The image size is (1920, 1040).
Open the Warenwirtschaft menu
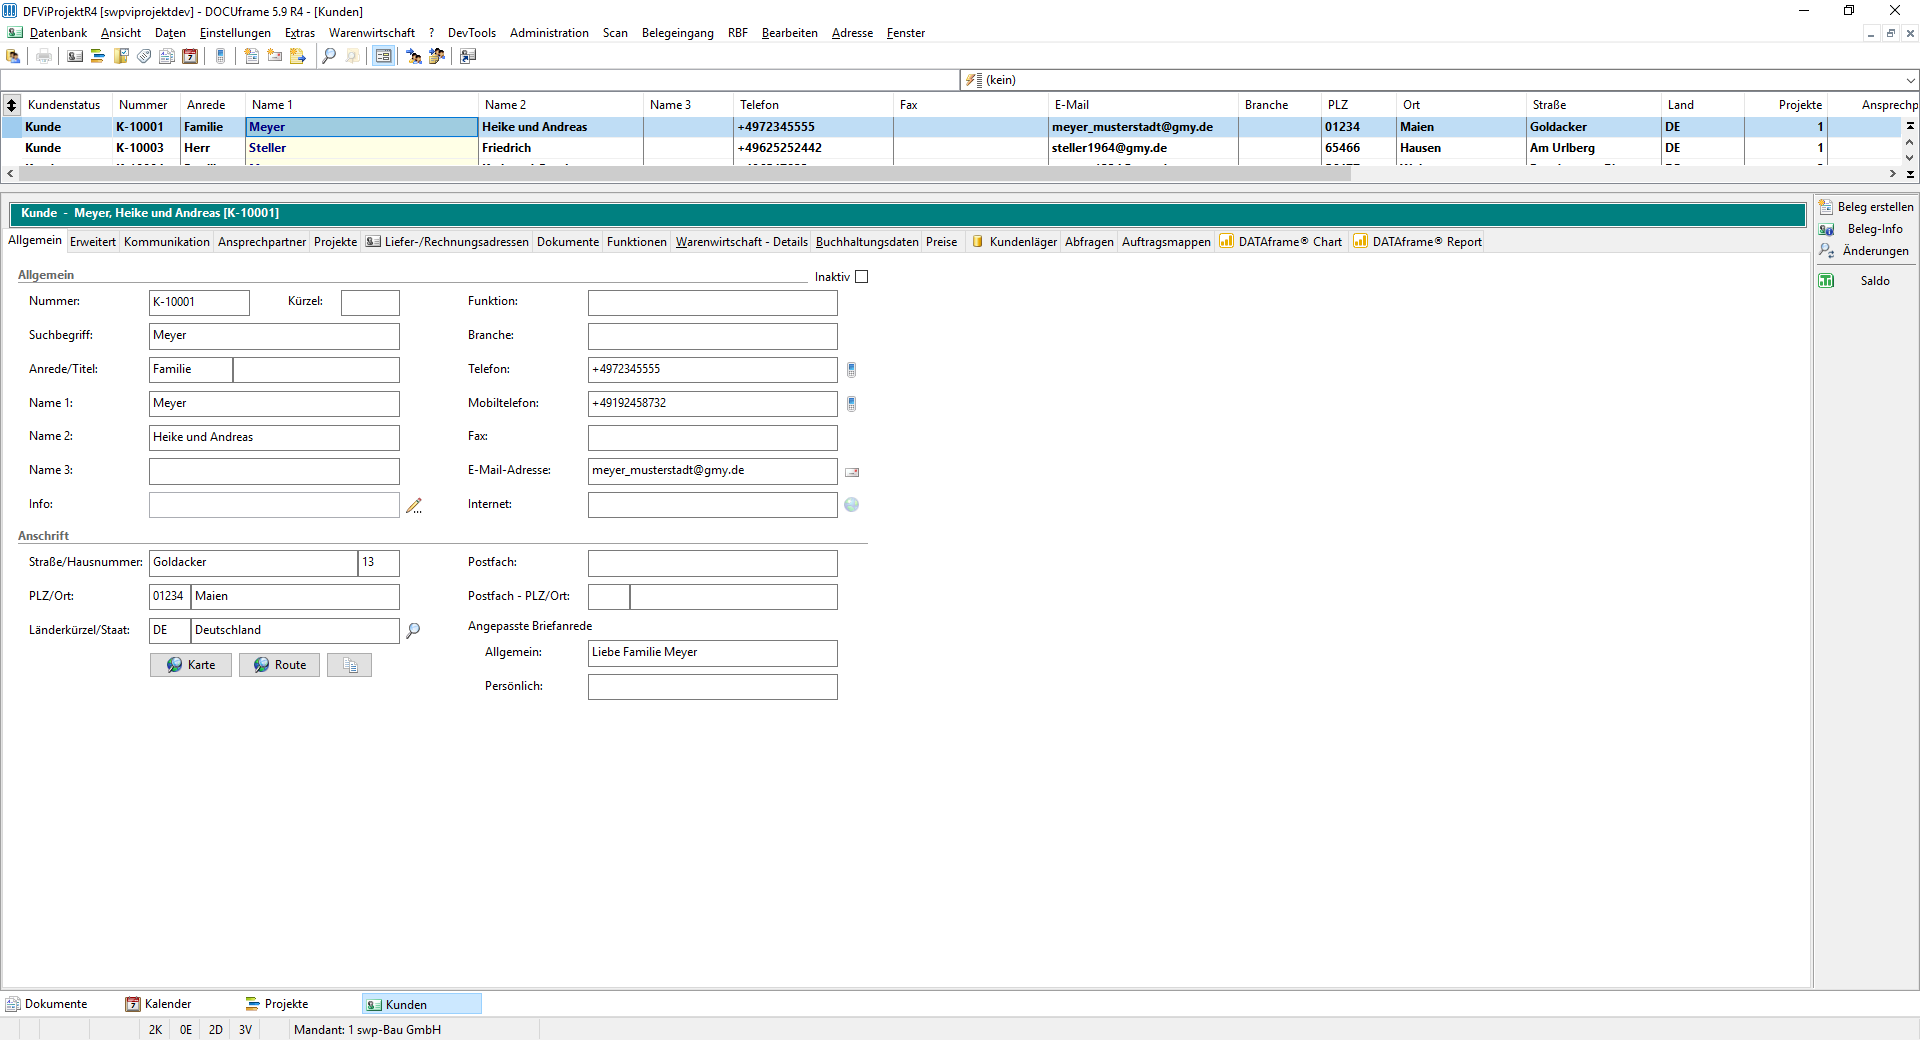coord(372,33)
